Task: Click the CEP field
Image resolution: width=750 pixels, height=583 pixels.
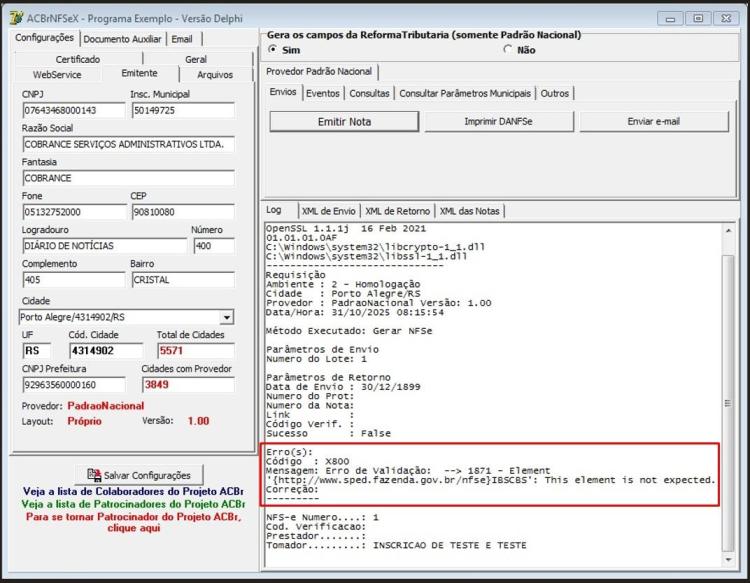Action: [x=183, y=212]
